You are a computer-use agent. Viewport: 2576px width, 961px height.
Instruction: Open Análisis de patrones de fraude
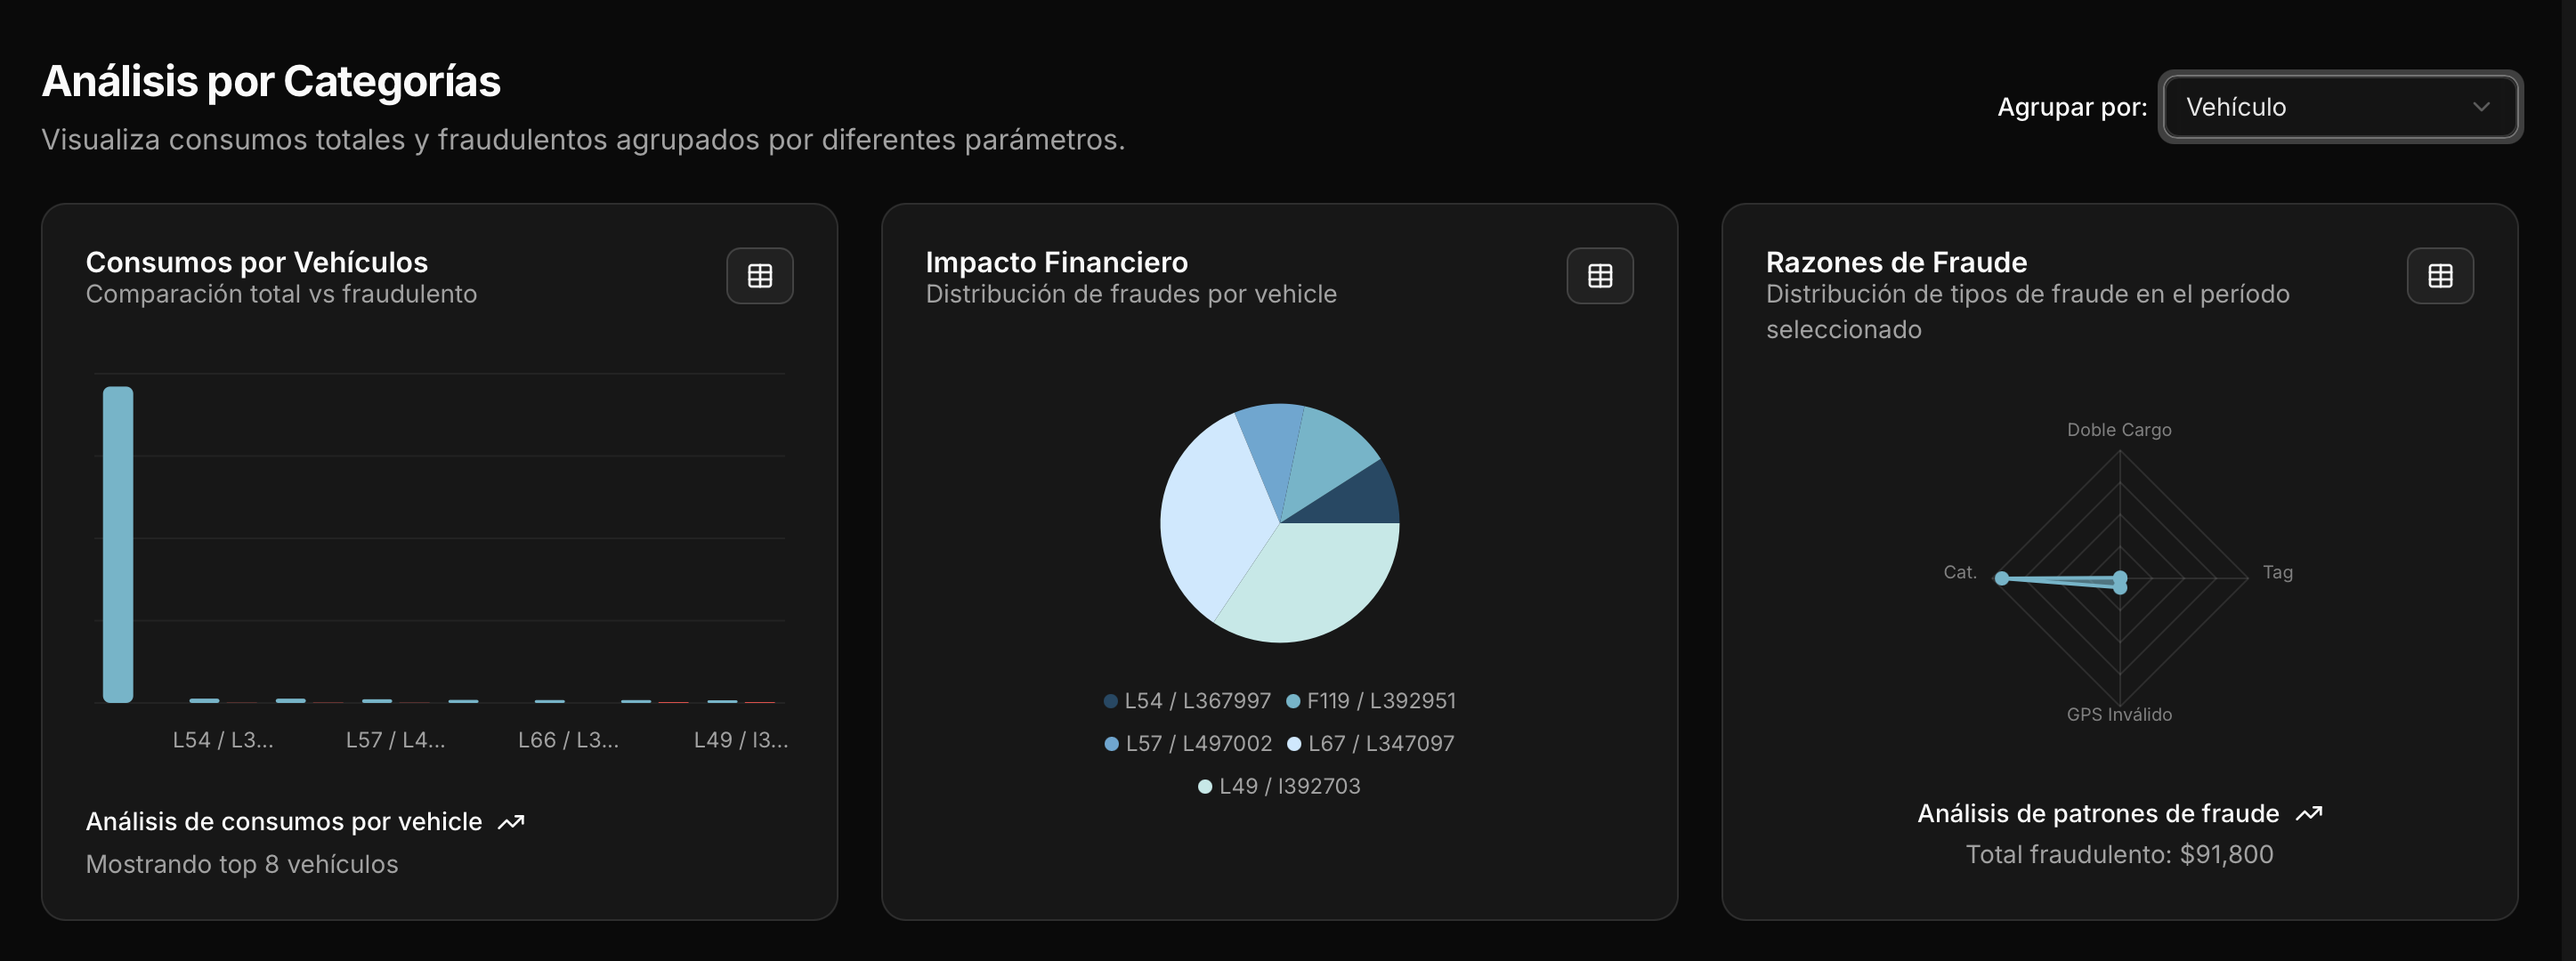coord(2100,813)
